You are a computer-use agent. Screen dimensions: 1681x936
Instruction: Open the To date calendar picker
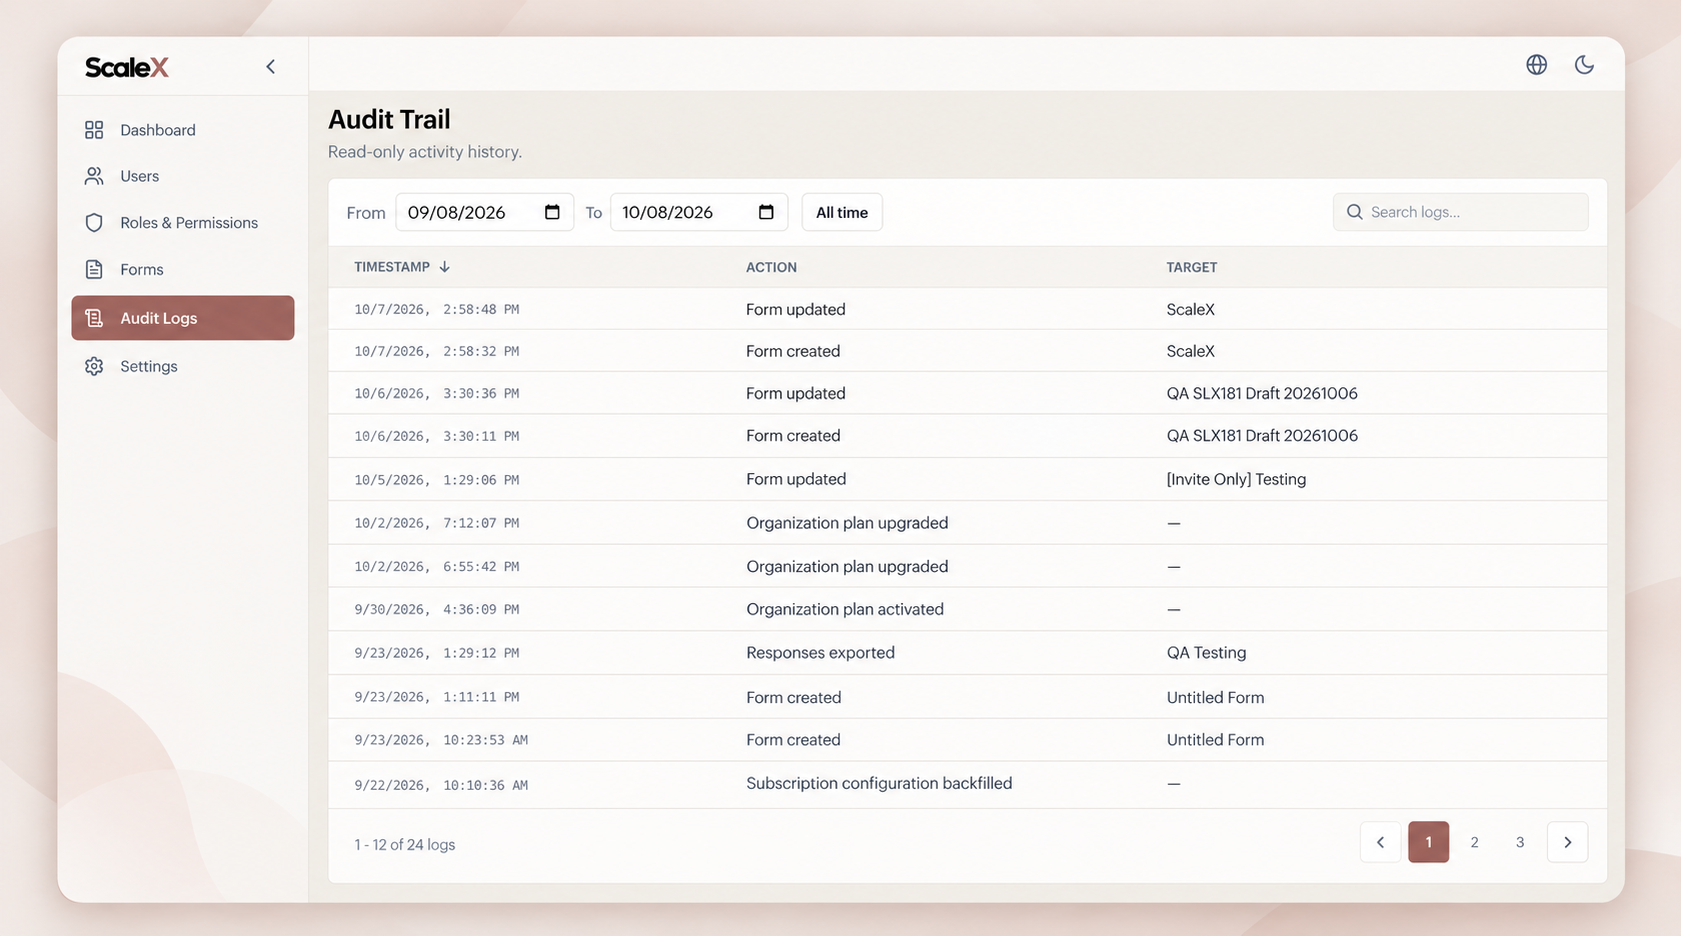(766, 212)
